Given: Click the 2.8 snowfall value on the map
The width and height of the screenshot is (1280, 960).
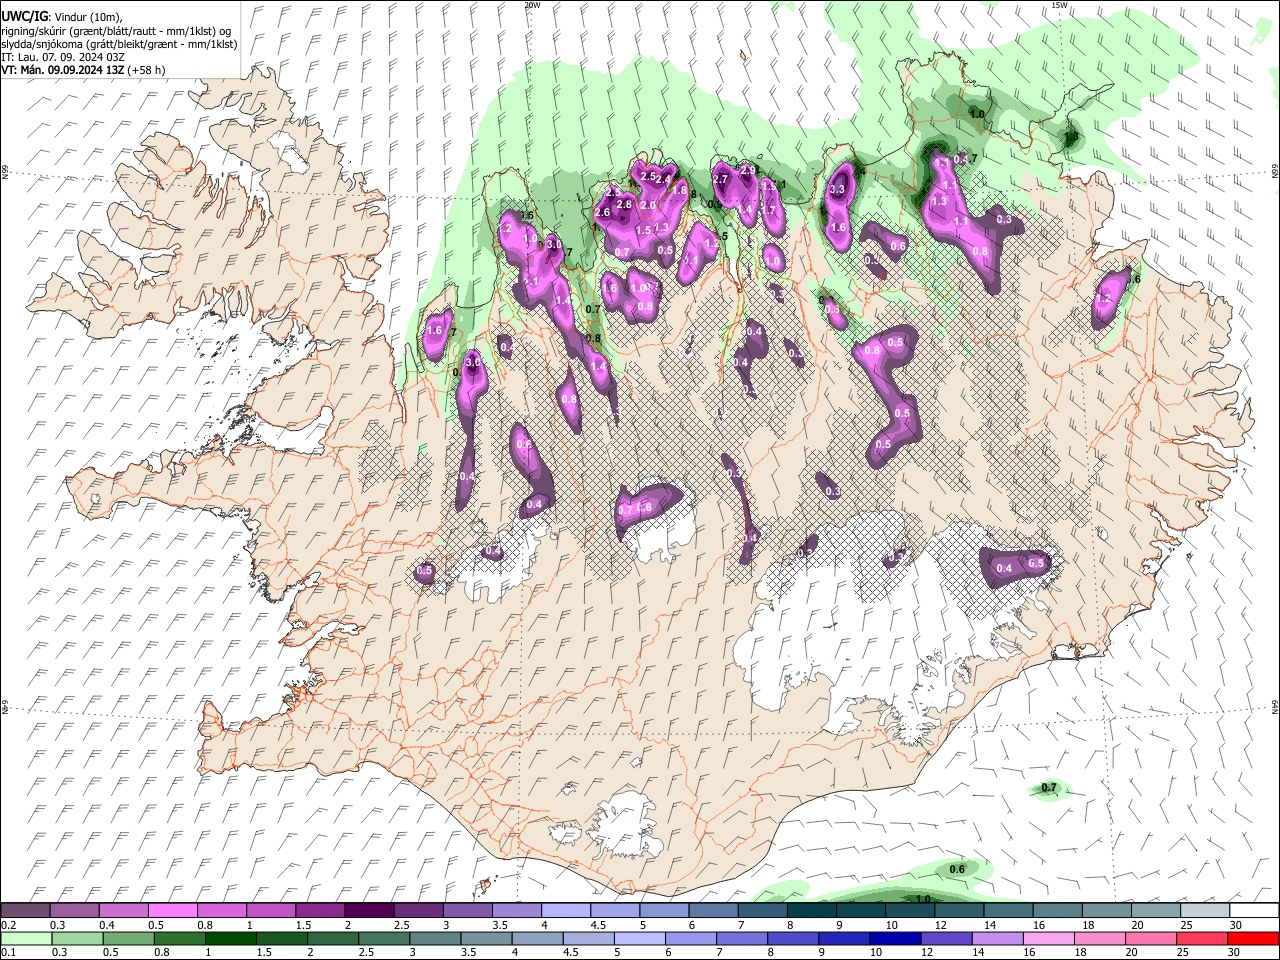Looking at the screenshot, I should pos(624,204).
